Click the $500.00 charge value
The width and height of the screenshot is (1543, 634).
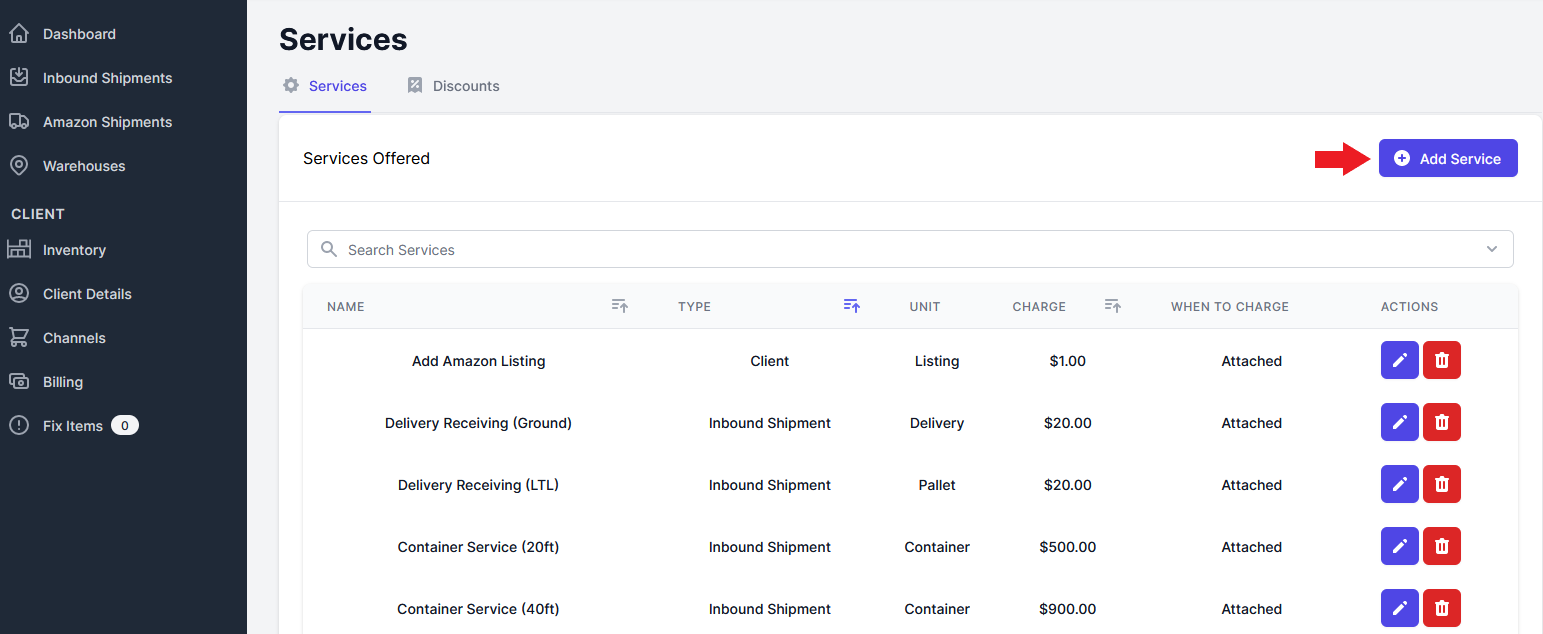[x=1068, y=547]
